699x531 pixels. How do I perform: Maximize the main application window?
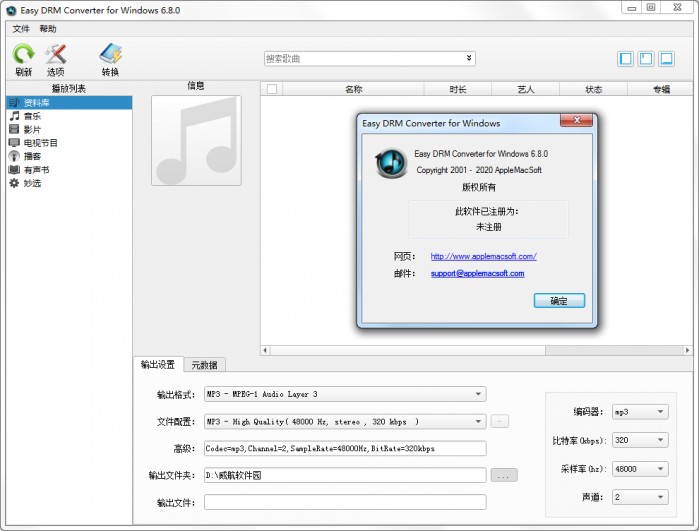point(651,8)
